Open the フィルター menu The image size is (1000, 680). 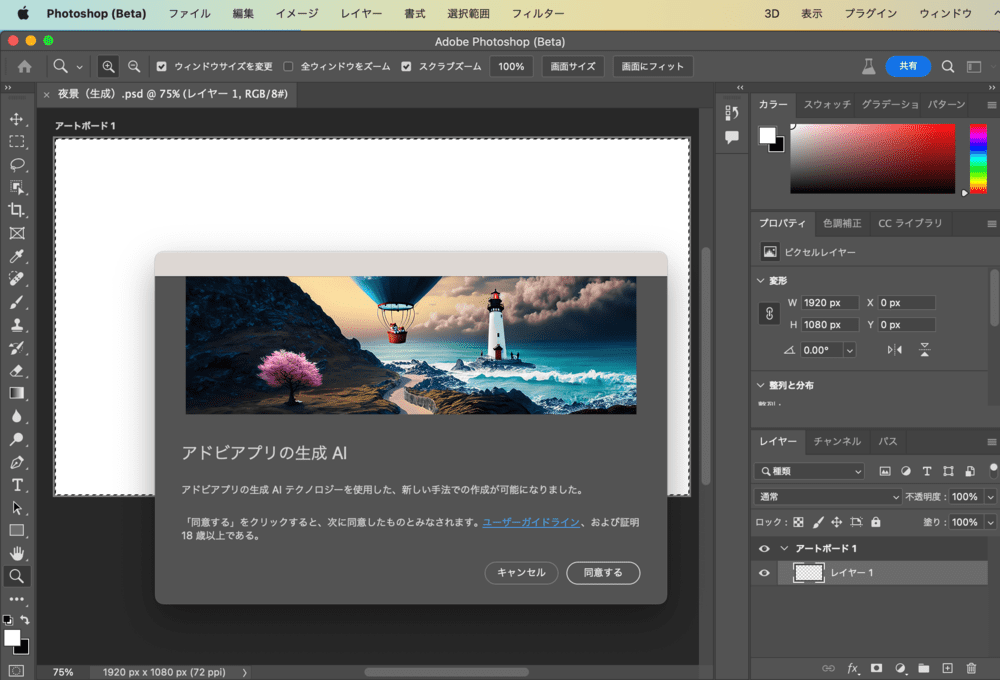(538, 13)
